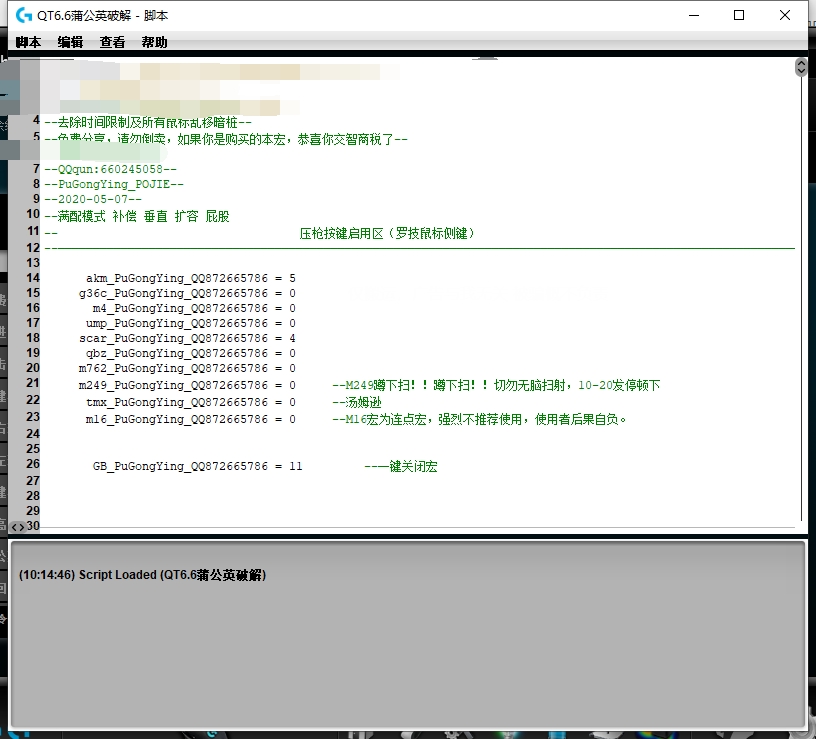Click the comment line '--去除时间限制及所有鼠标乱移暗桩--'
The height and width of the screenshot is (739, 816).
[x=148, y=123]
